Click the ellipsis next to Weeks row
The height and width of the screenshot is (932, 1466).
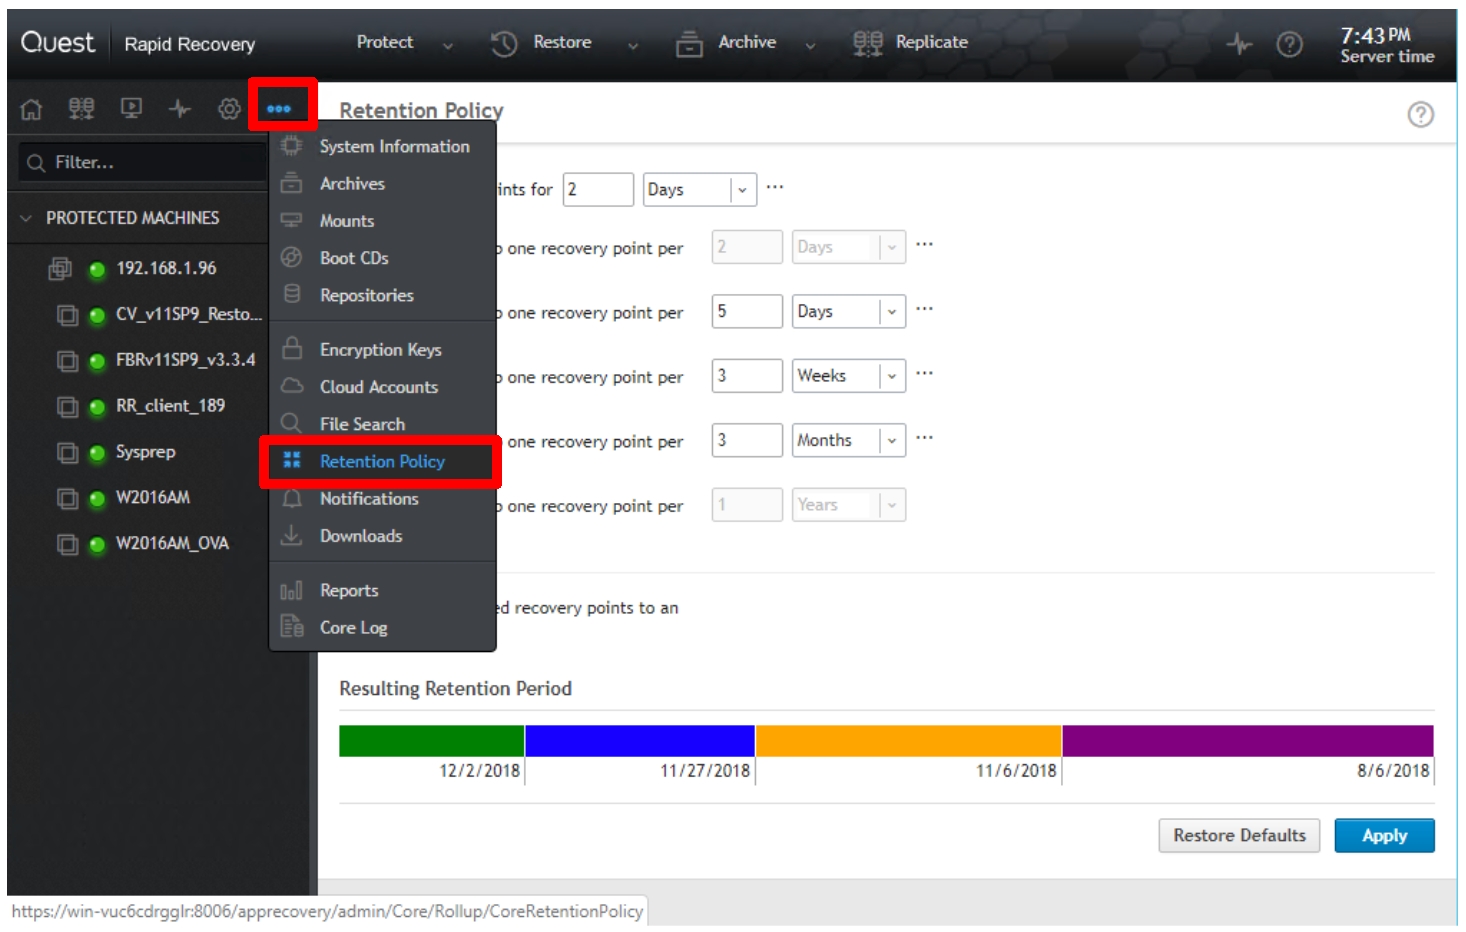(925, 373)
